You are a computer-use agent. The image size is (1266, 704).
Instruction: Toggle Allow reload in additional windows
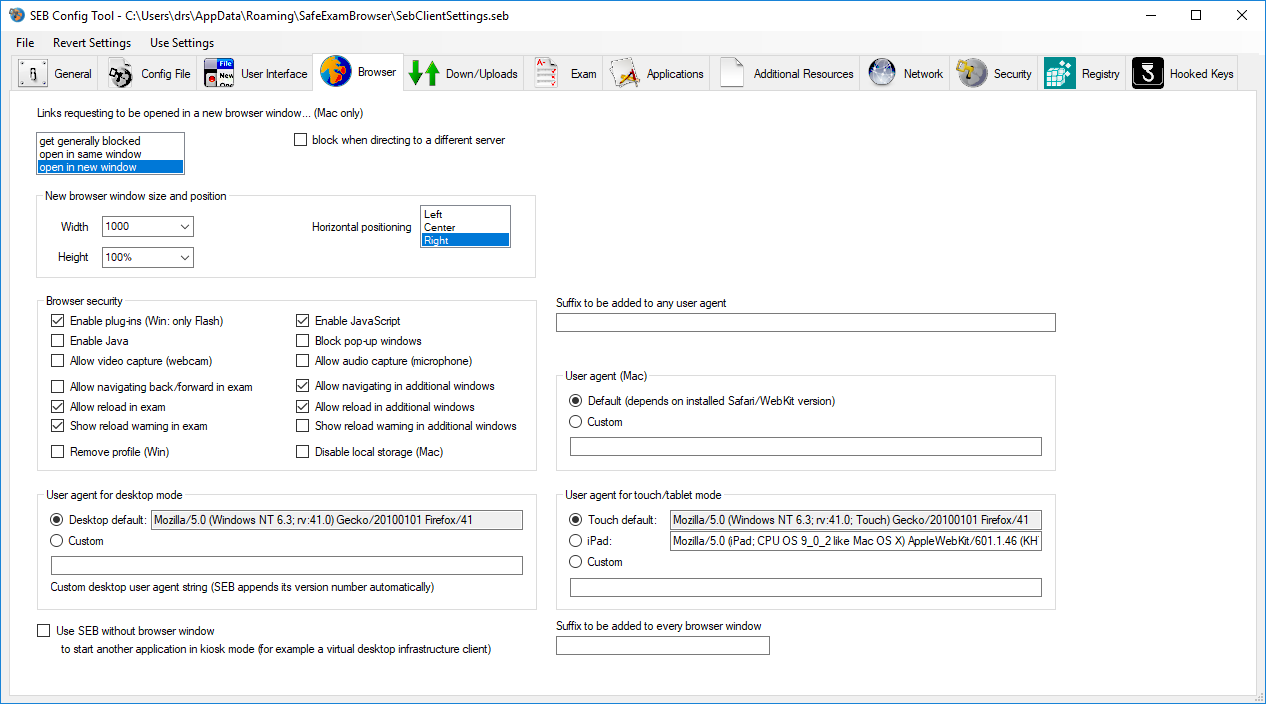(x=302, y=407)
